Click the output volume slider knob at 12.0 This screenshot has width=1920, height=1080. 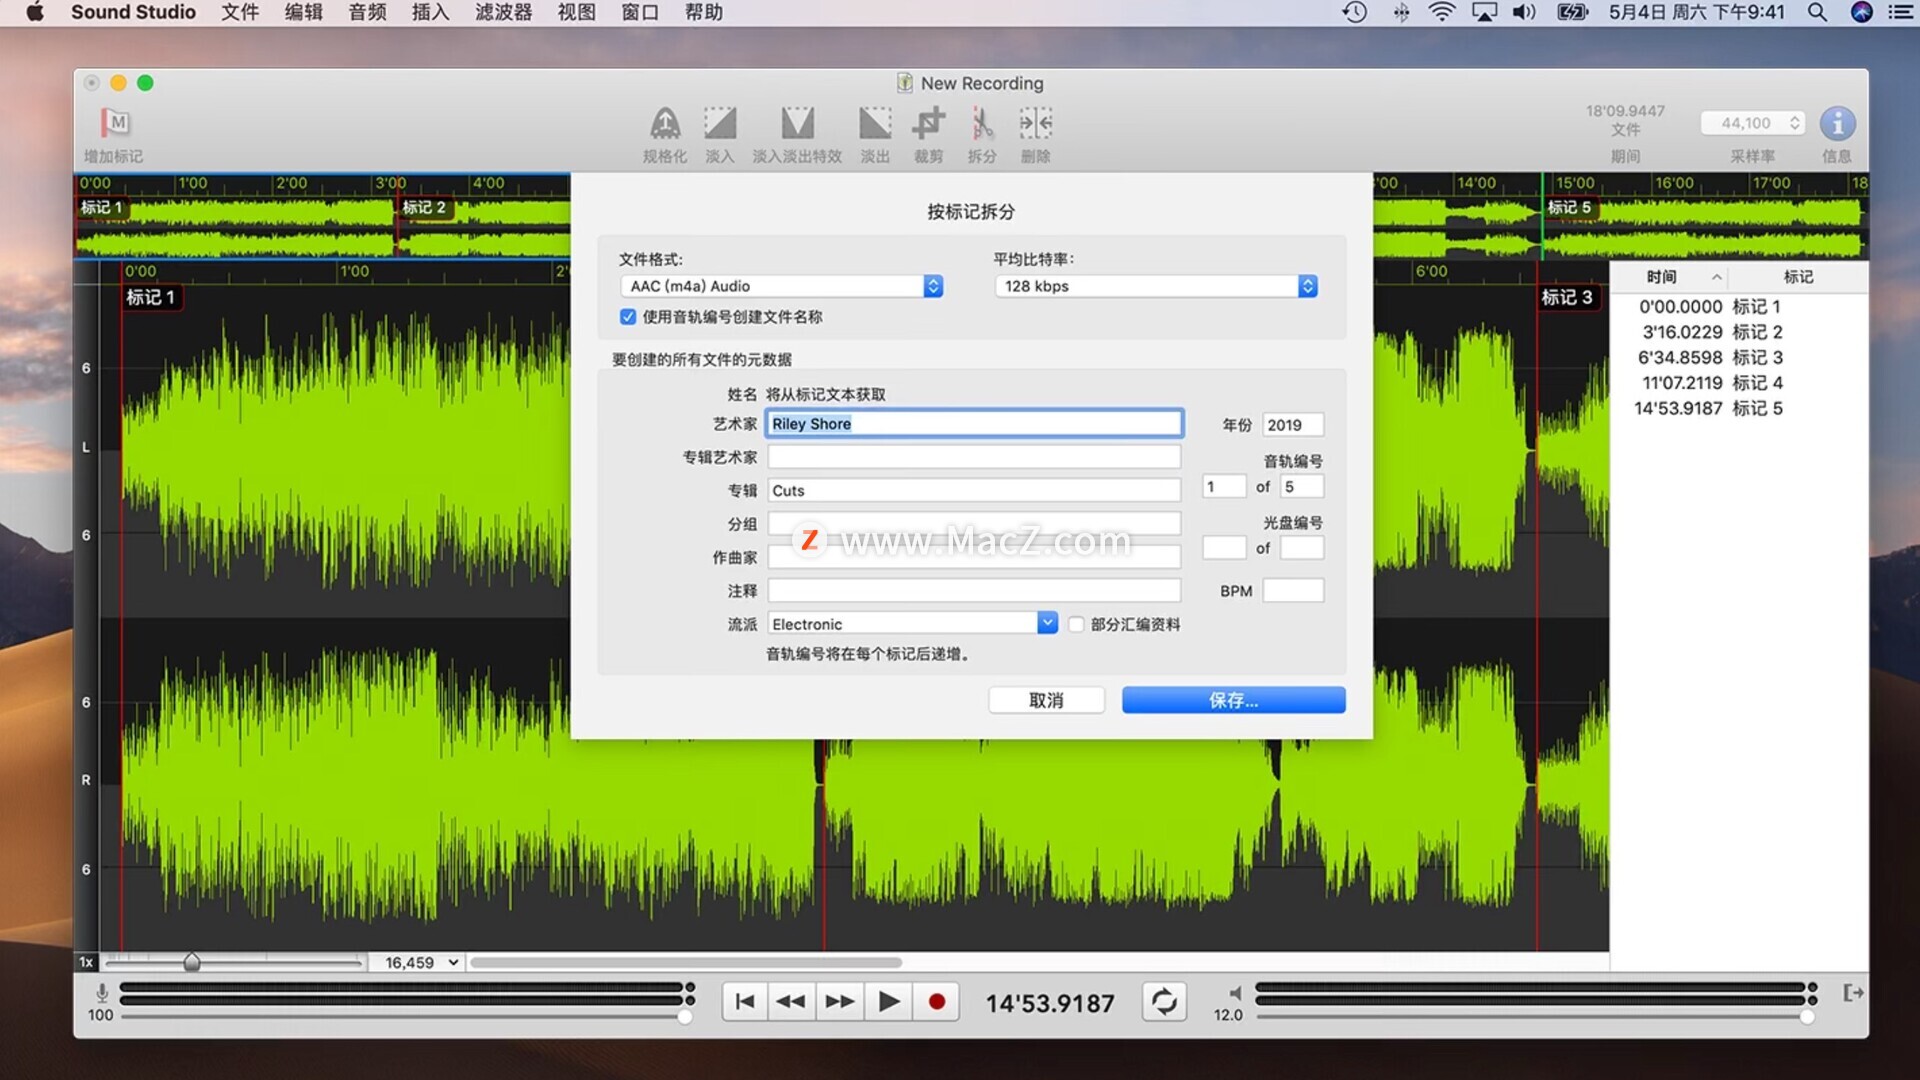pos(1807,1017)
